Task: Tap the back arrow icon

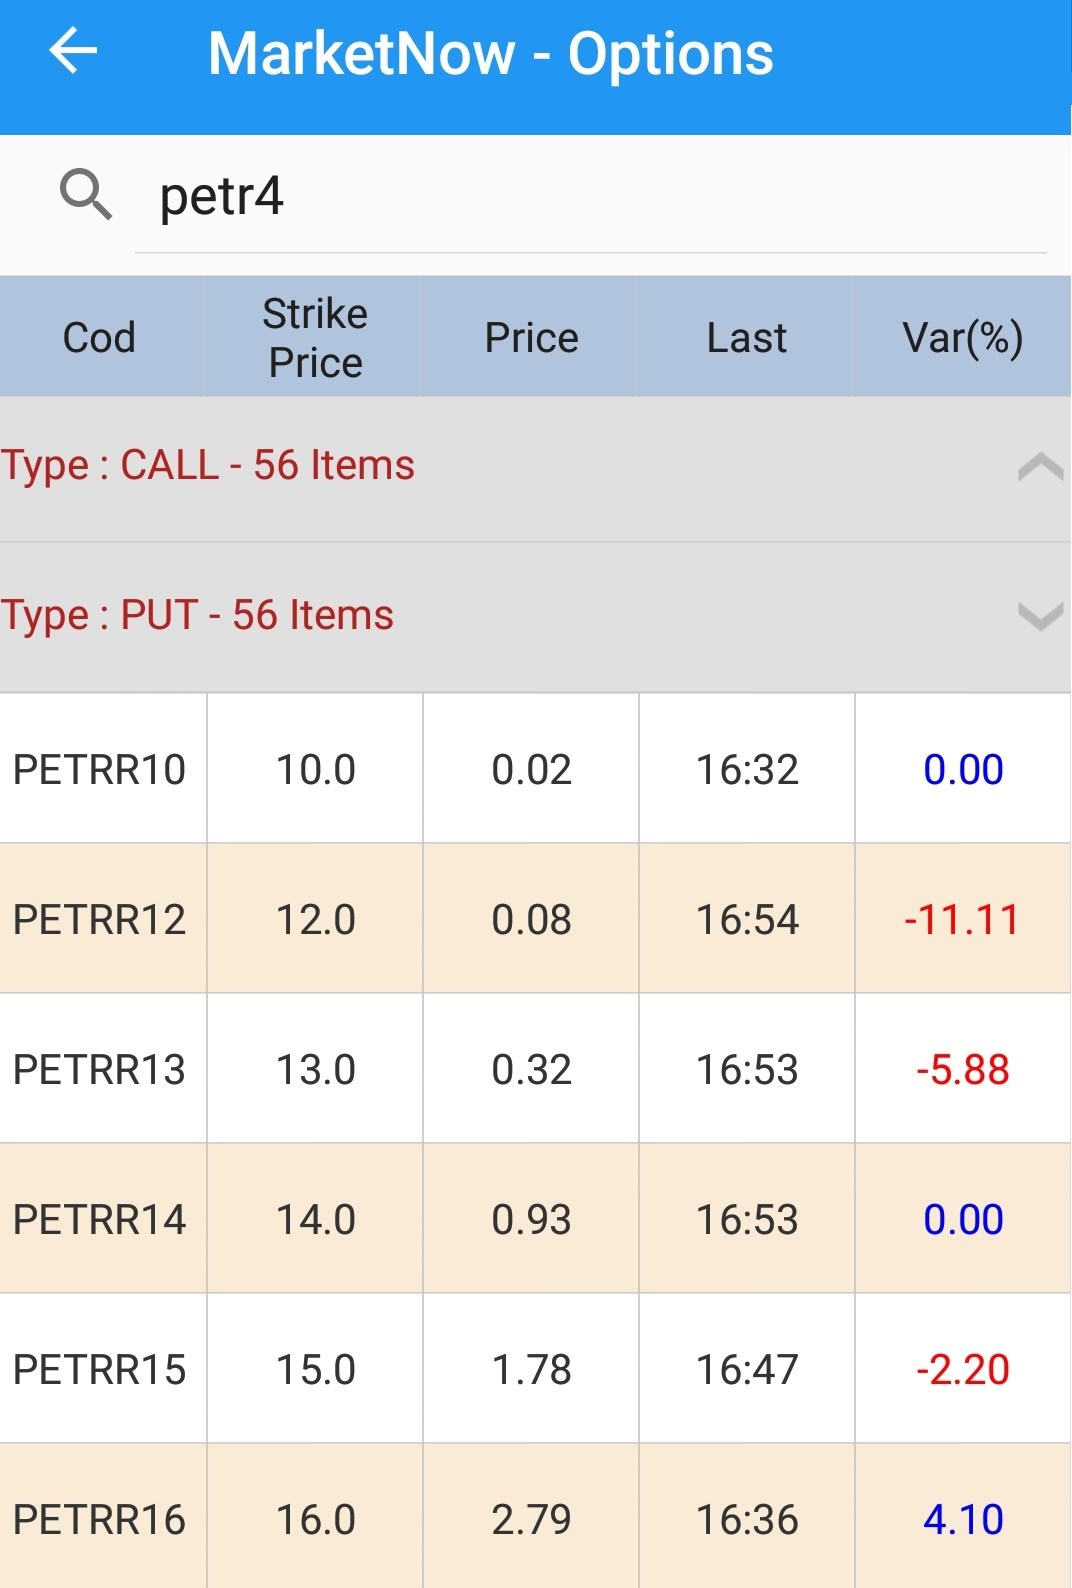Action: [73, 51]
